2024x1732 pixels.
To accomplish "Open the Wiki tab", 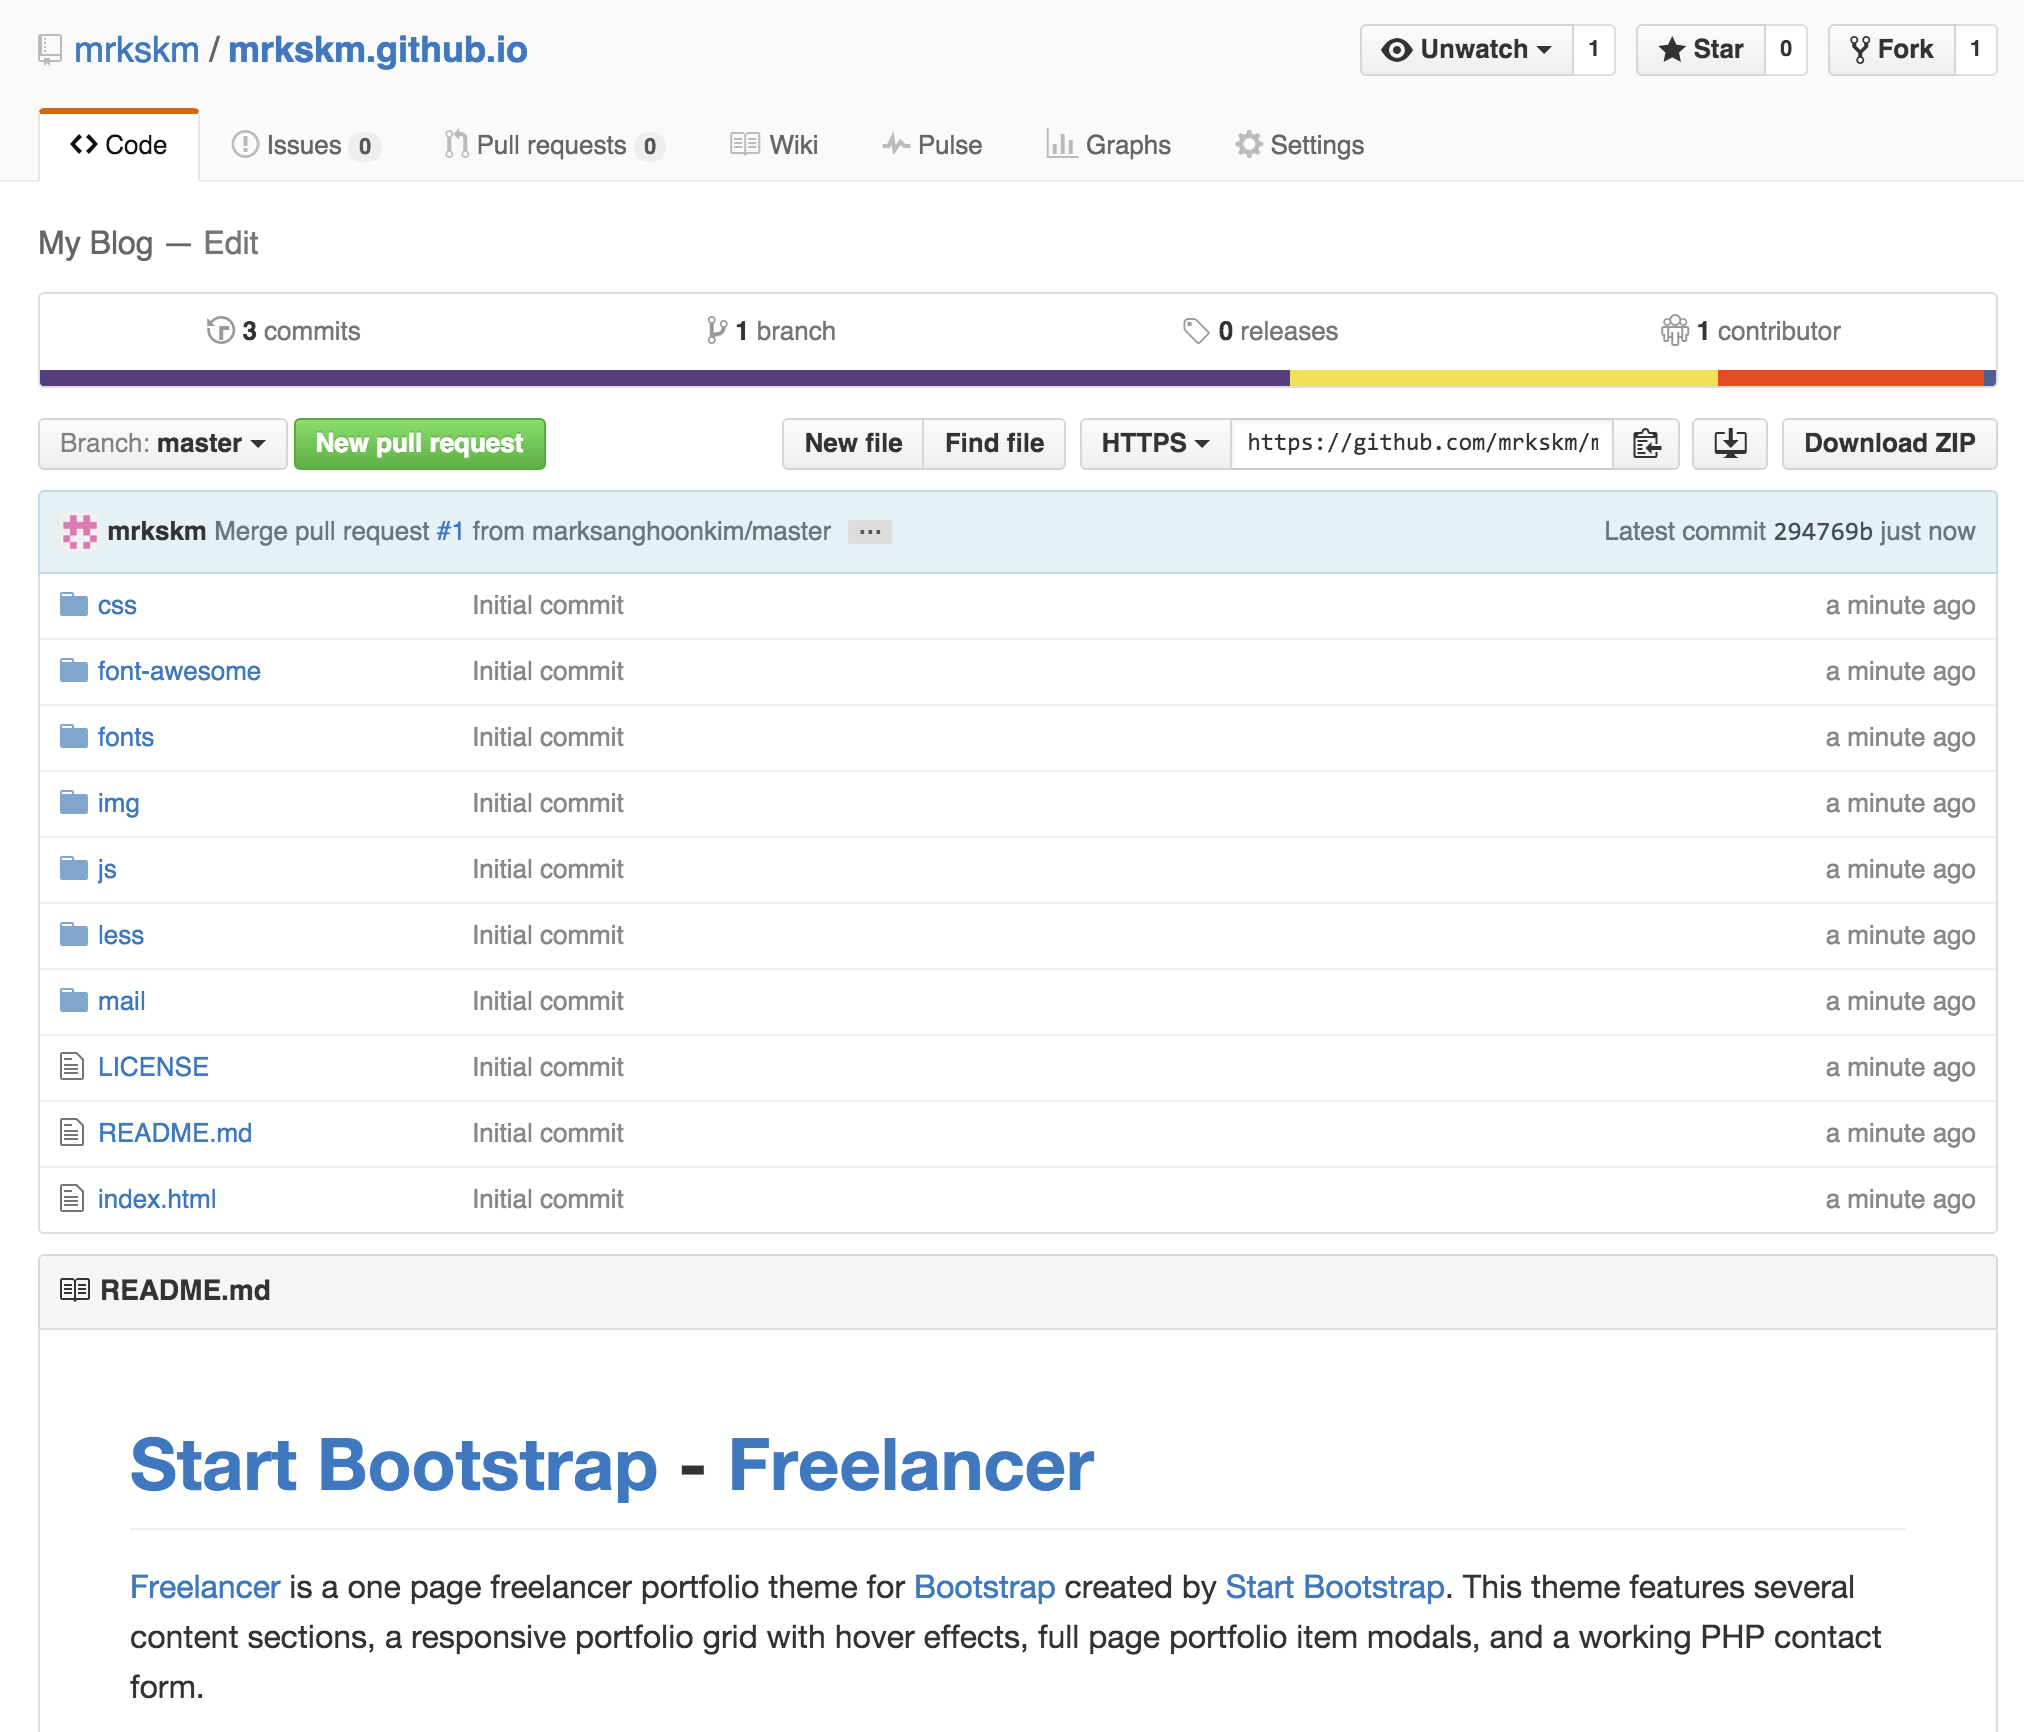I will pyautogui.click(x=774, y=145).
